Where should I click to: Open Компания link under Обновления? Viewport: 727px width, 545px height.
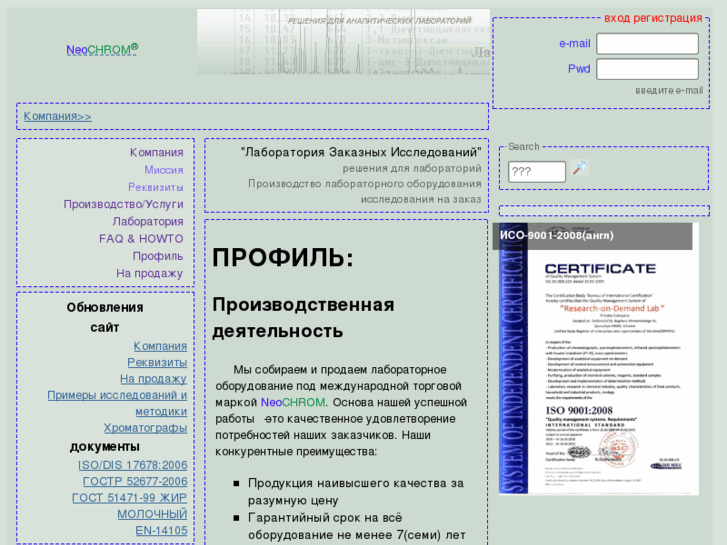click(160, 346)
